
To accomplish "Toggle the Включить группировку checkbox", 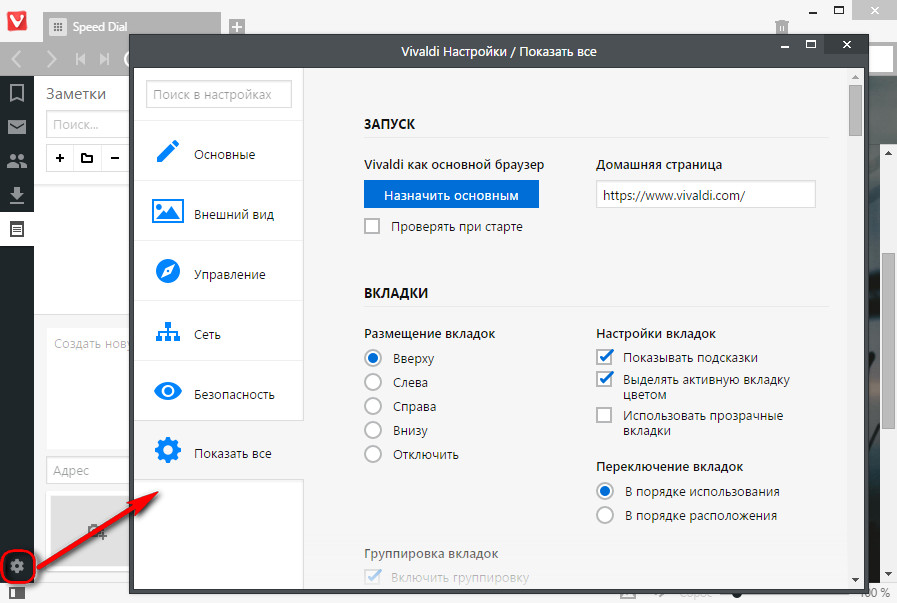I will point(373,577).
